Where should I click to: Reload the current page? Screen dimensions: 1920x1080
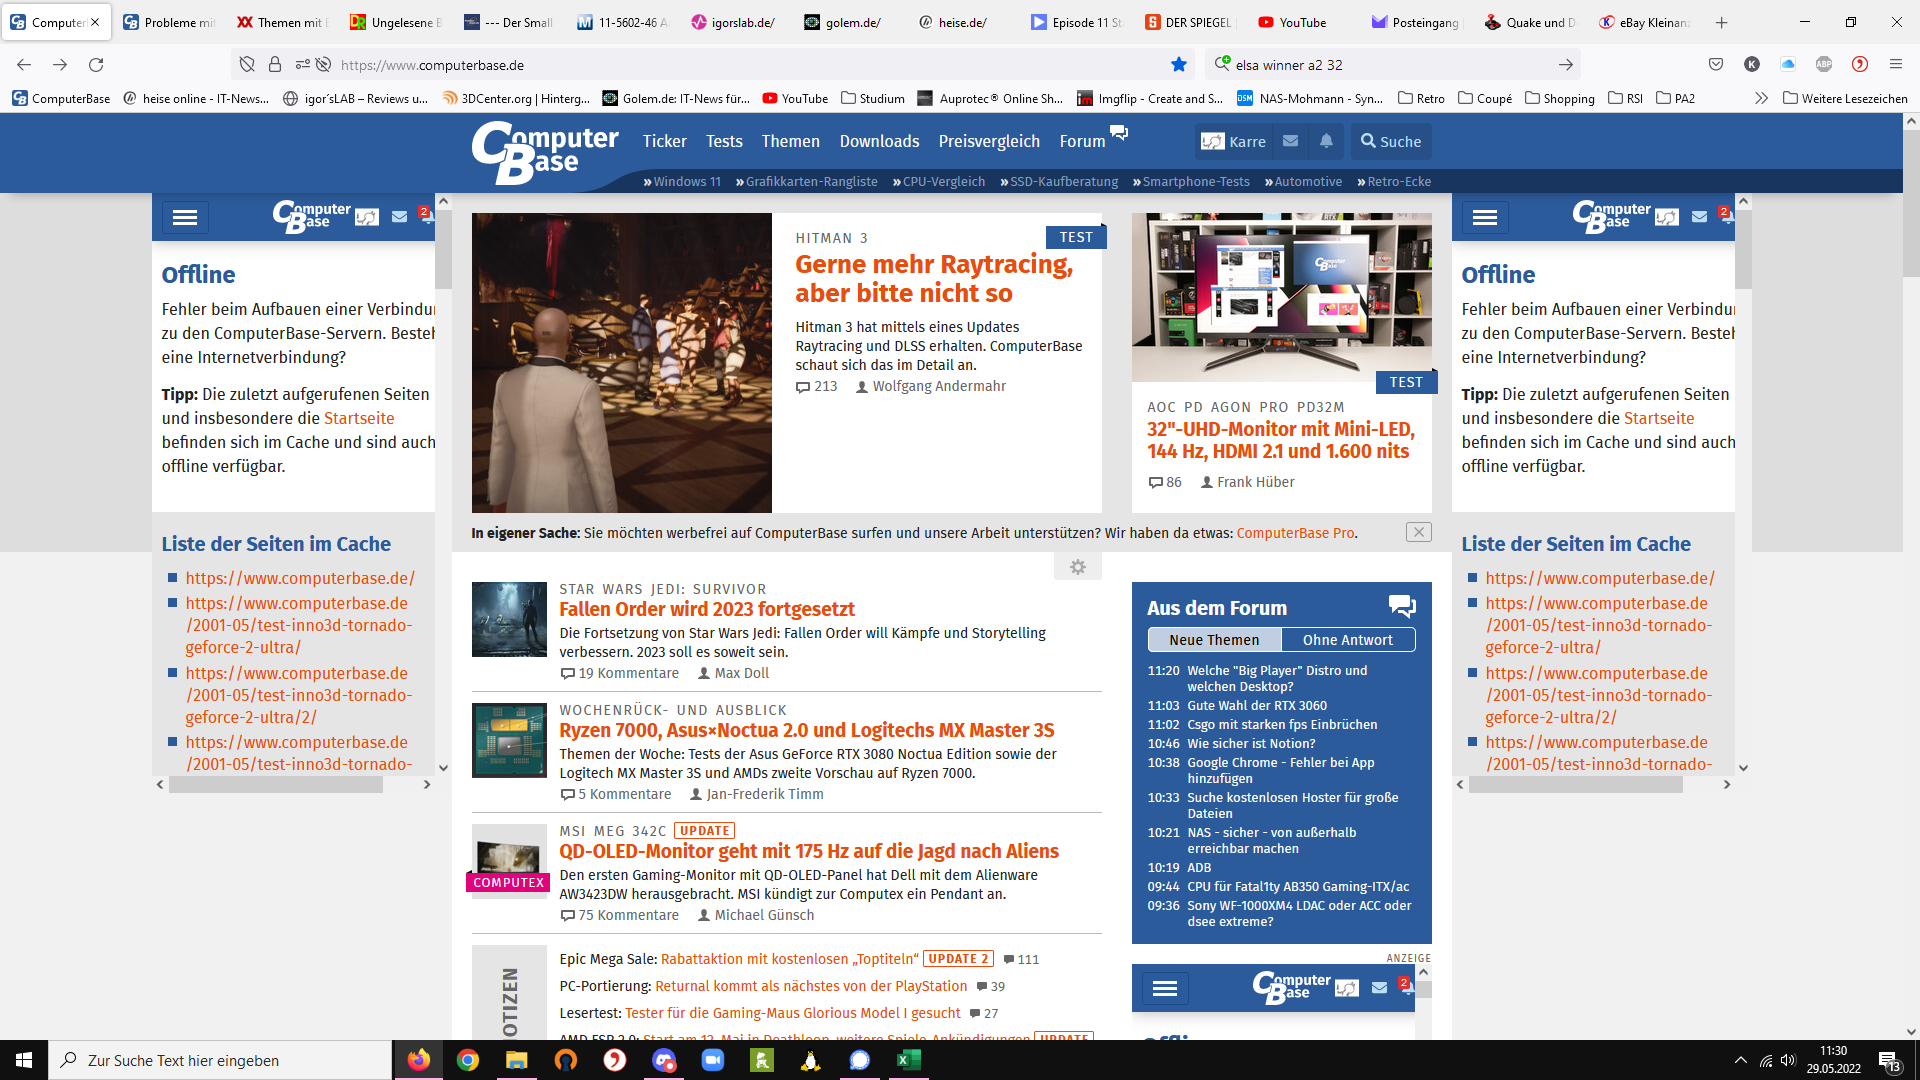click(x=96, y=65)
